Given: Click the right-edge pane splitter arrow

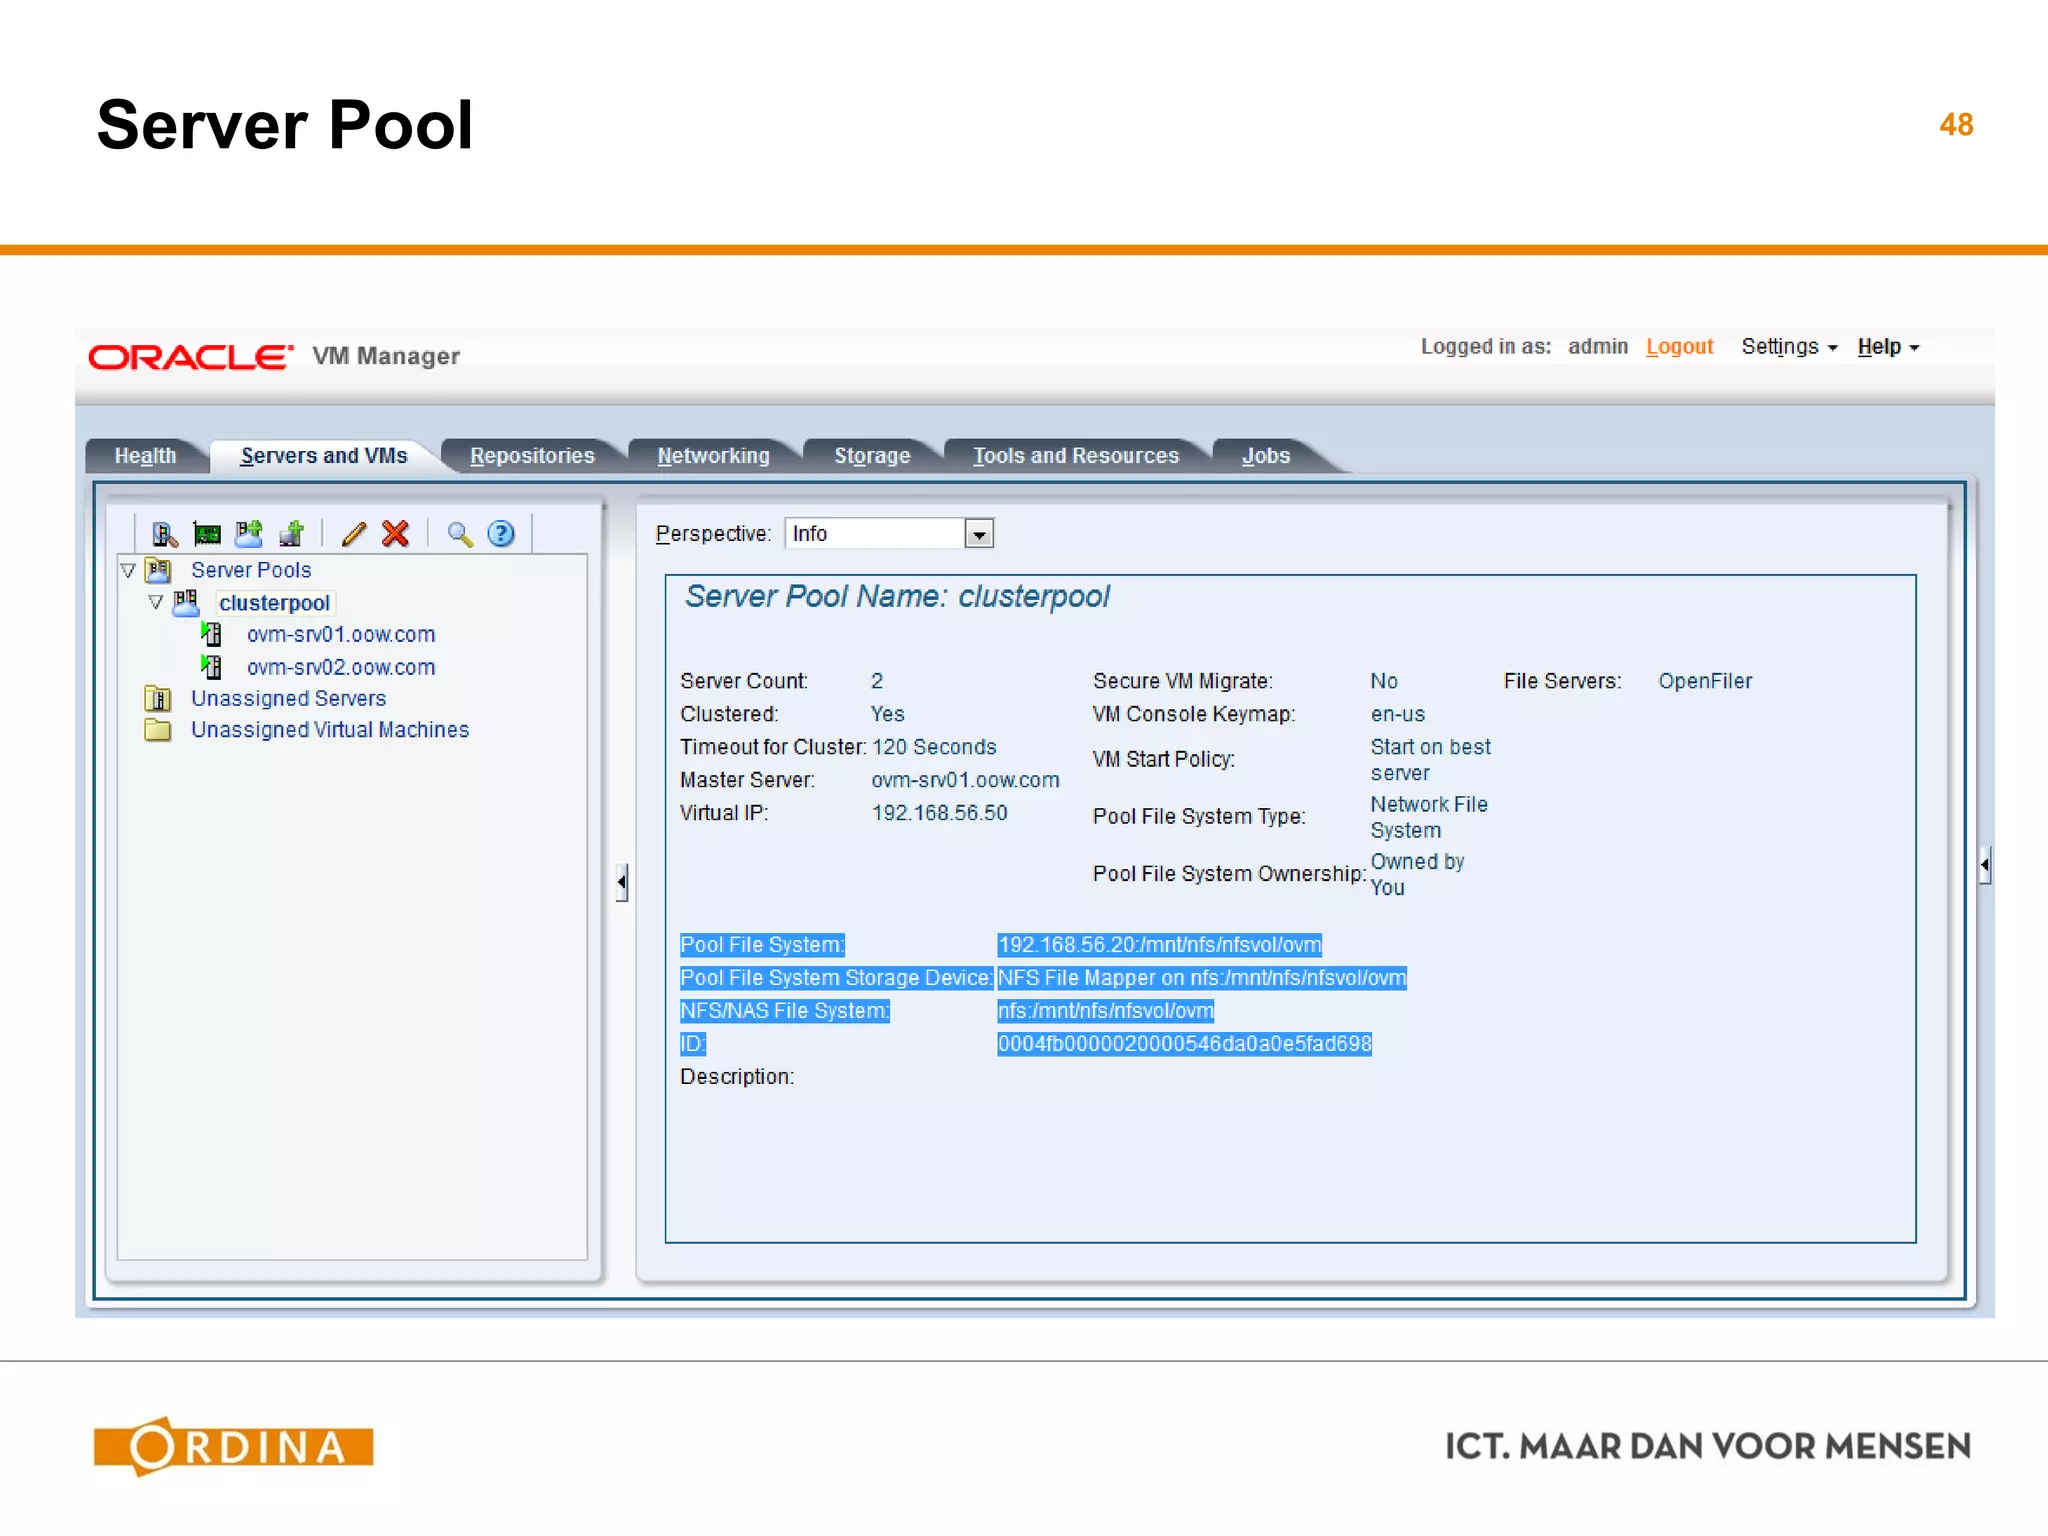Looking at the screenshot, I should (x=1985, y=864).
